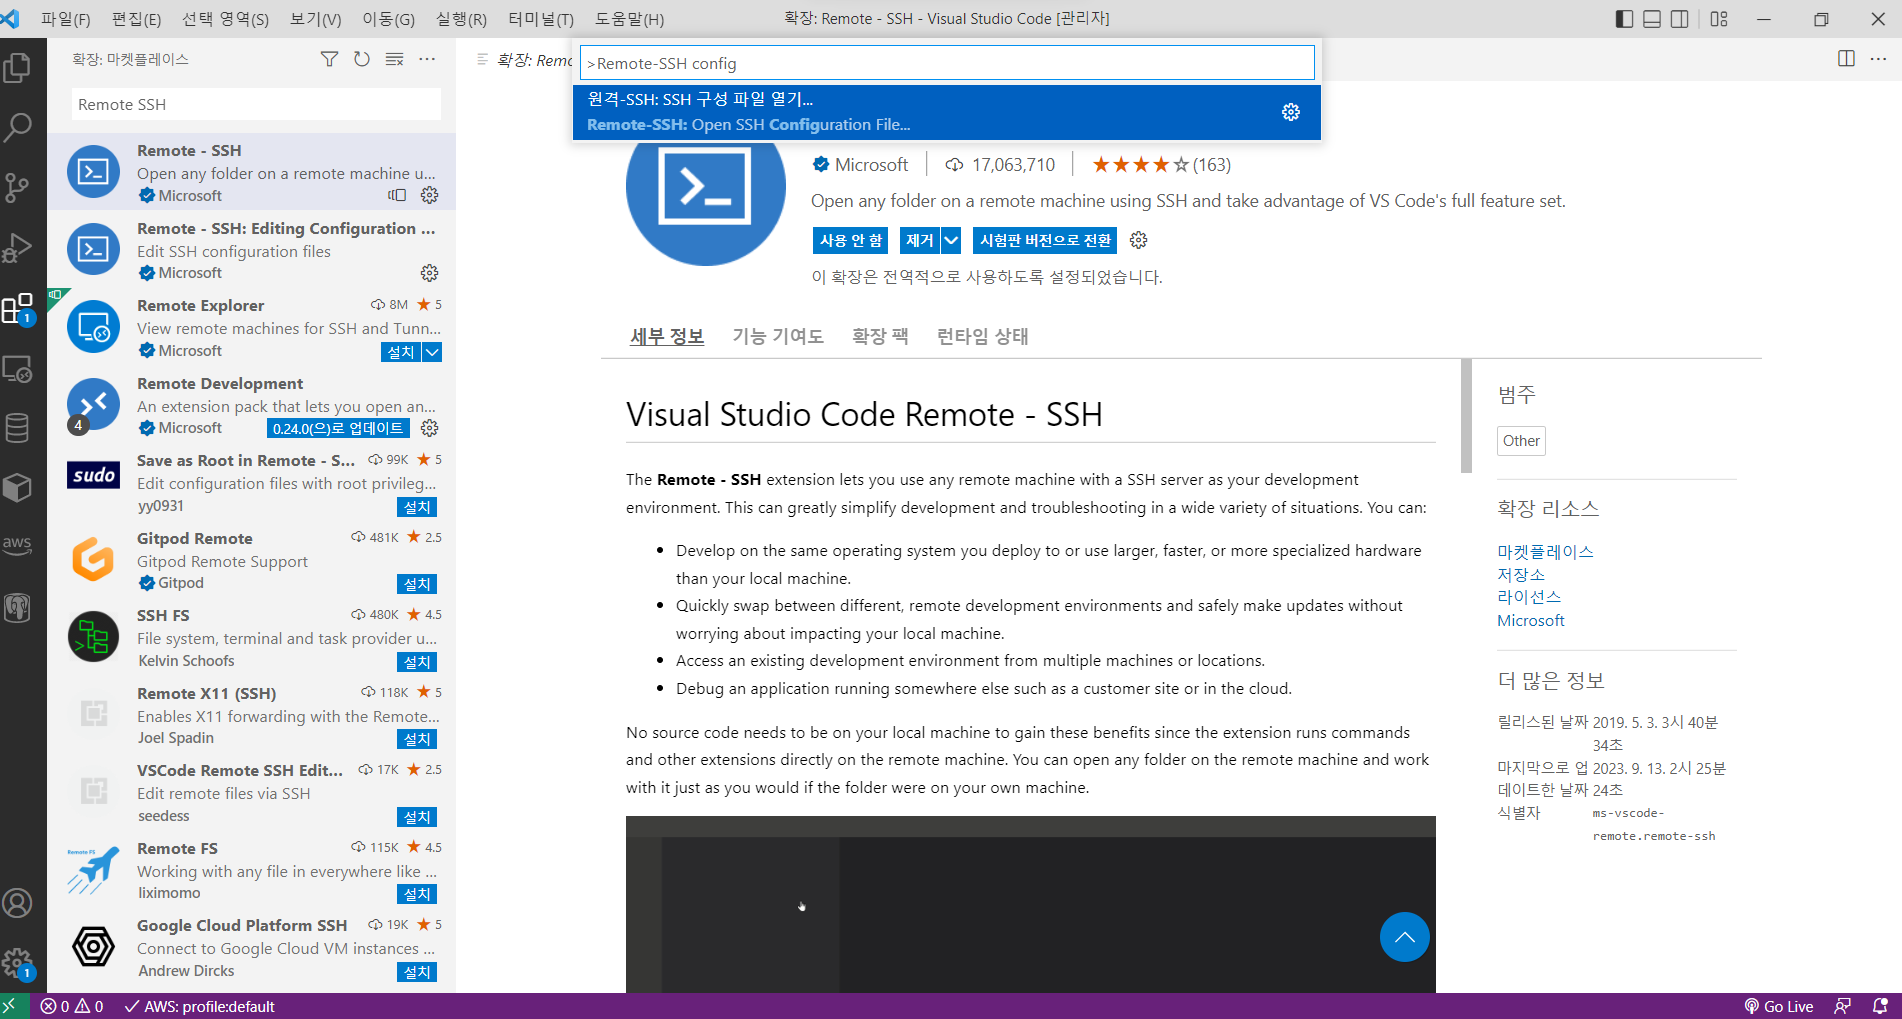The image size is (1902, 1019).
Task: Switch to the 런타임 상태 tab
Action: click(982, 336)
